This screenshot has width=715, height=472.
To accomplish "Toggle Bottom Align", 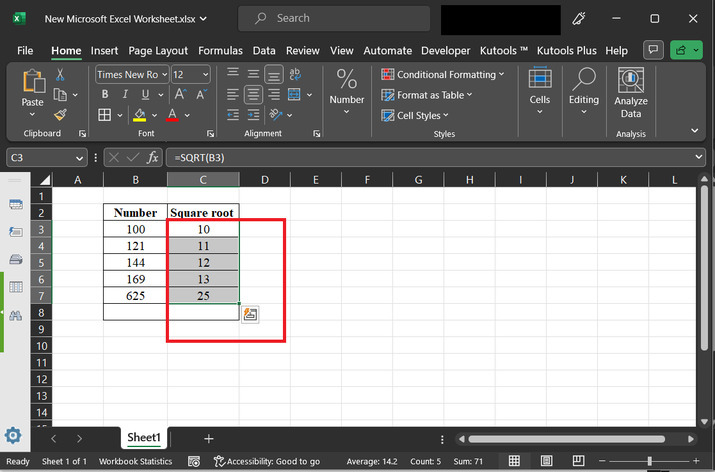I will 274,74.
